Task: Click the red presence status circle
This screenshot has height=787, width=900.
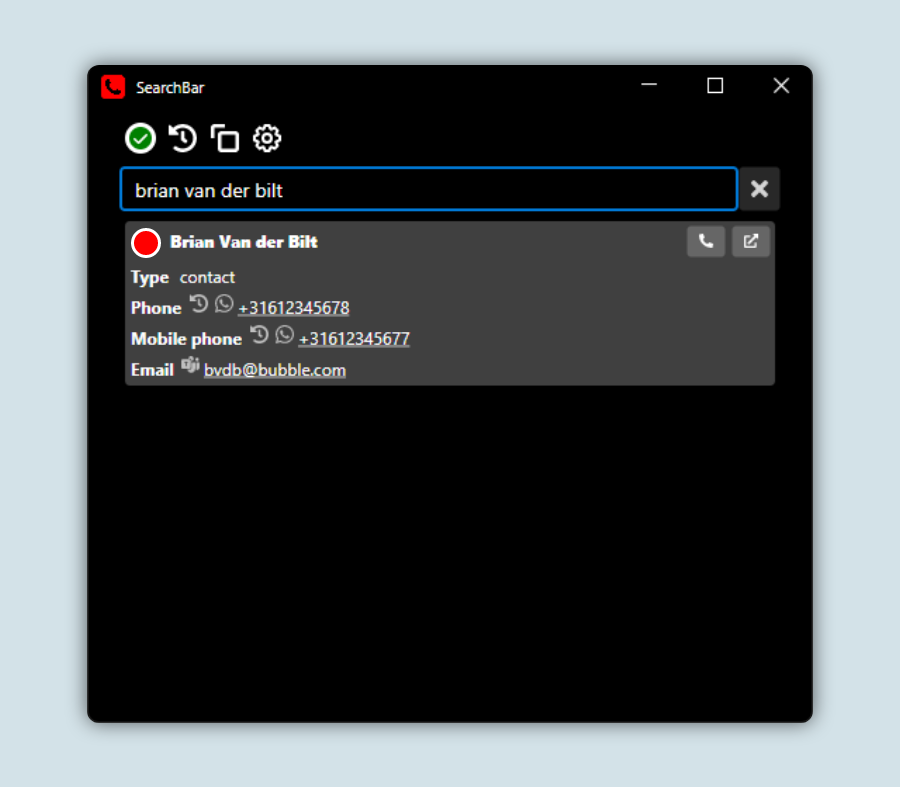Action: pyautogui.click(x=146, y=243)
